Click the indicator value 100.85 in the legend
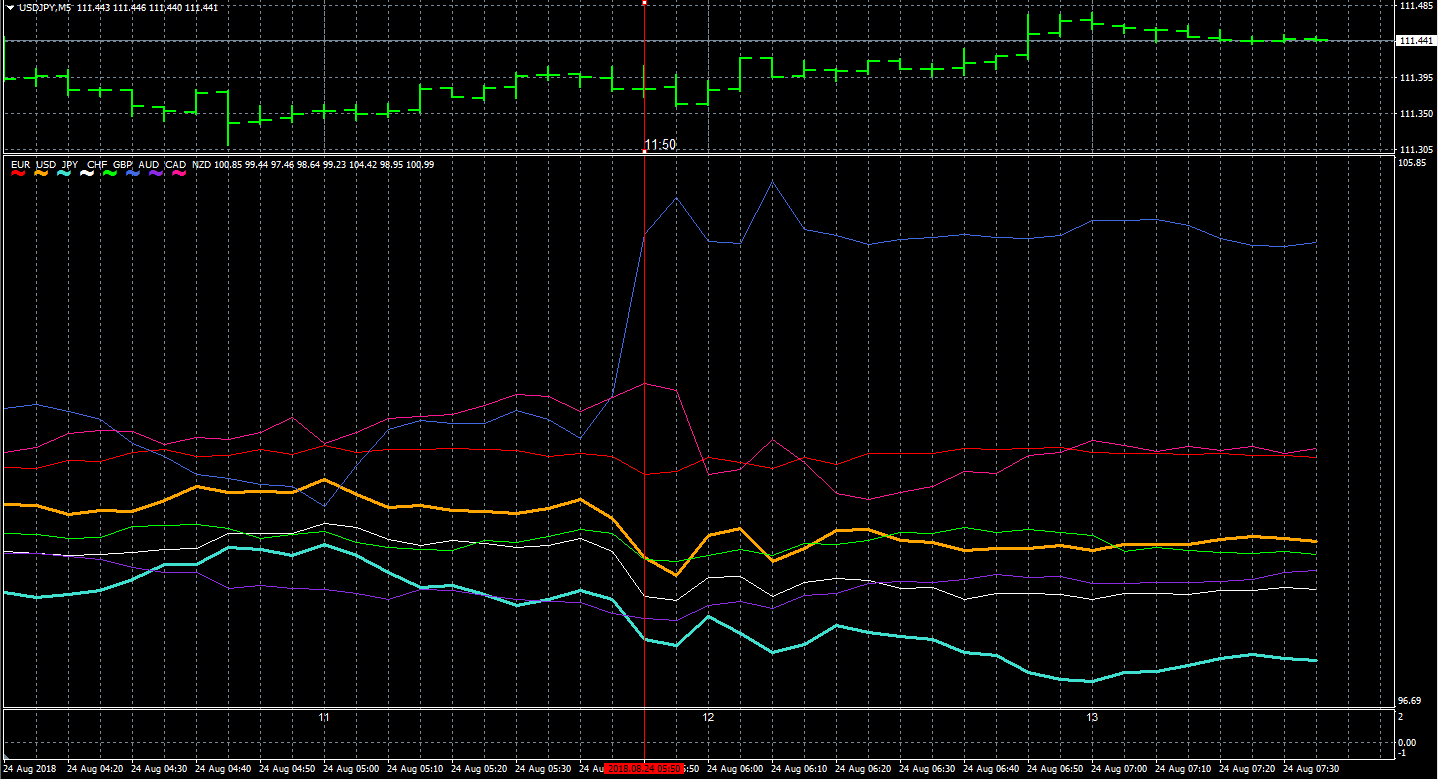 tap(229, 164)
